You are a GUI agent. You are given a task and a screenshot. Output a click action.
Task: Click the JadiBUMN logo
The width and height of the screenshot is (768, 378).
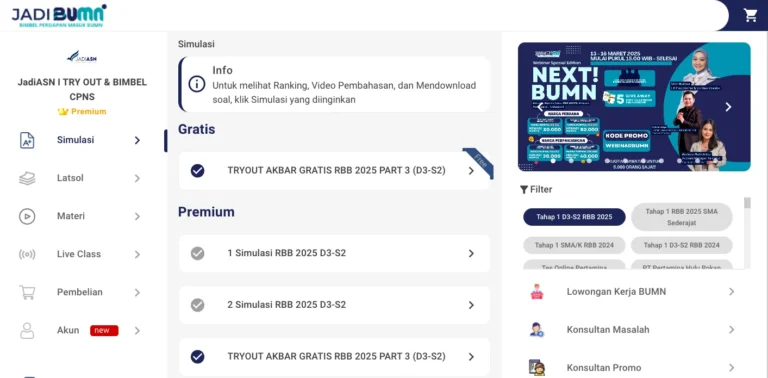tap(59, 16)
